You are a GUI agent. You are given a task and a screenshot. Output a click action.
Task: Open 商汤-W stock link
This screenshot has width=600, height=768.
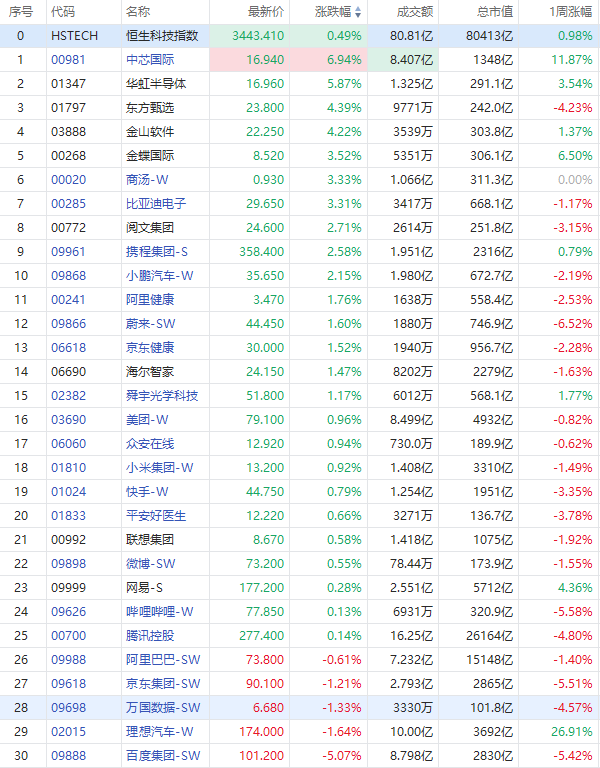point(147,180)
